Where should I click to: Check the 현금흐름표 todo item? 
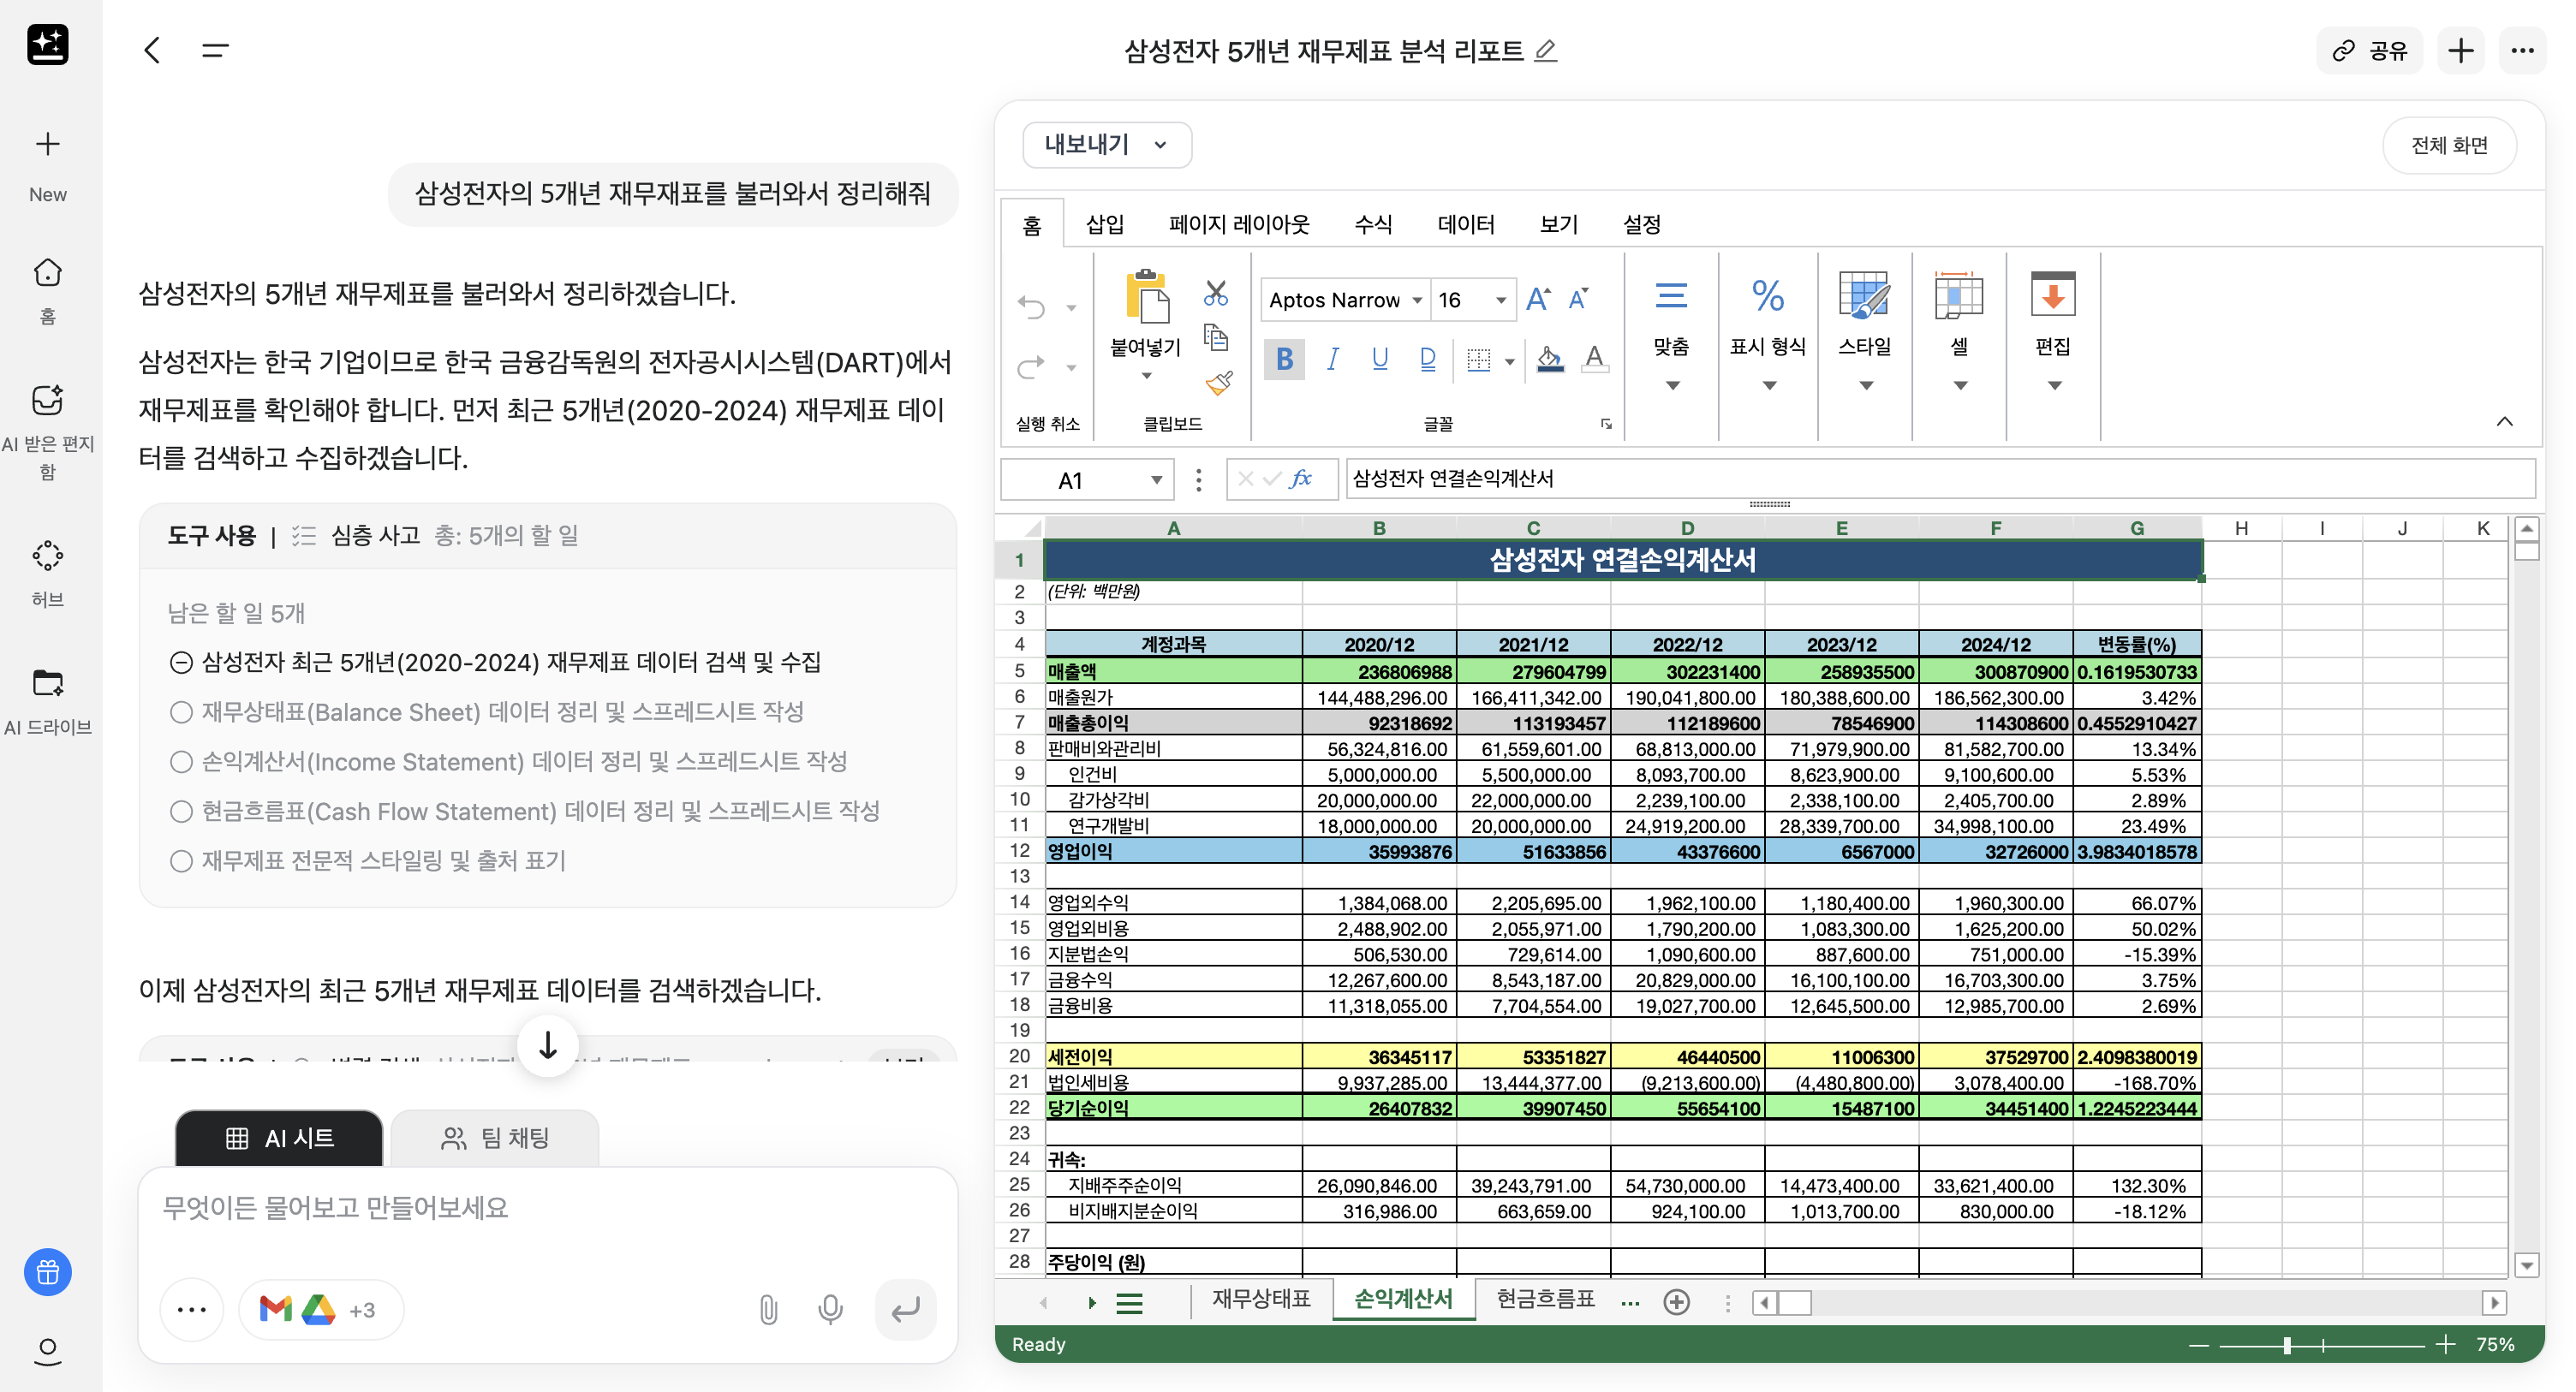click(181, 811)
